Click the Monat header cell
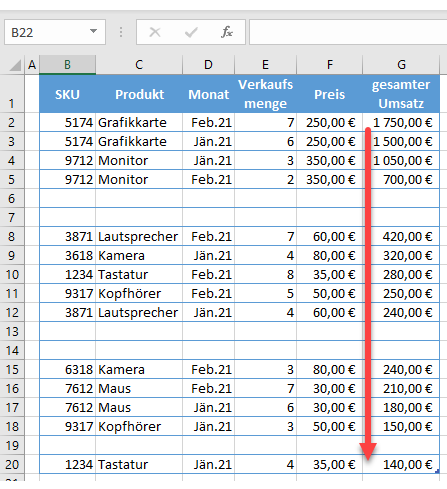447x489 pixels. pyautogui.click(x=208, y=94)
